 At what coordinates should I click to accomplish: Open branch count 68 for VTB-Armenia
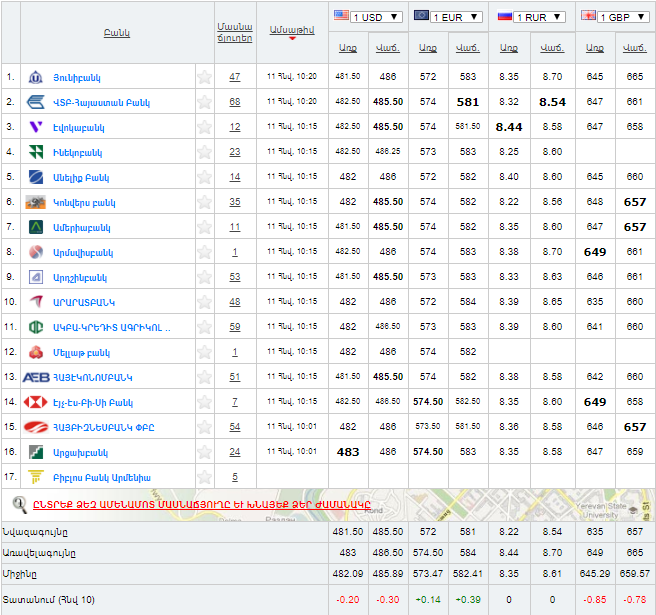235,102
